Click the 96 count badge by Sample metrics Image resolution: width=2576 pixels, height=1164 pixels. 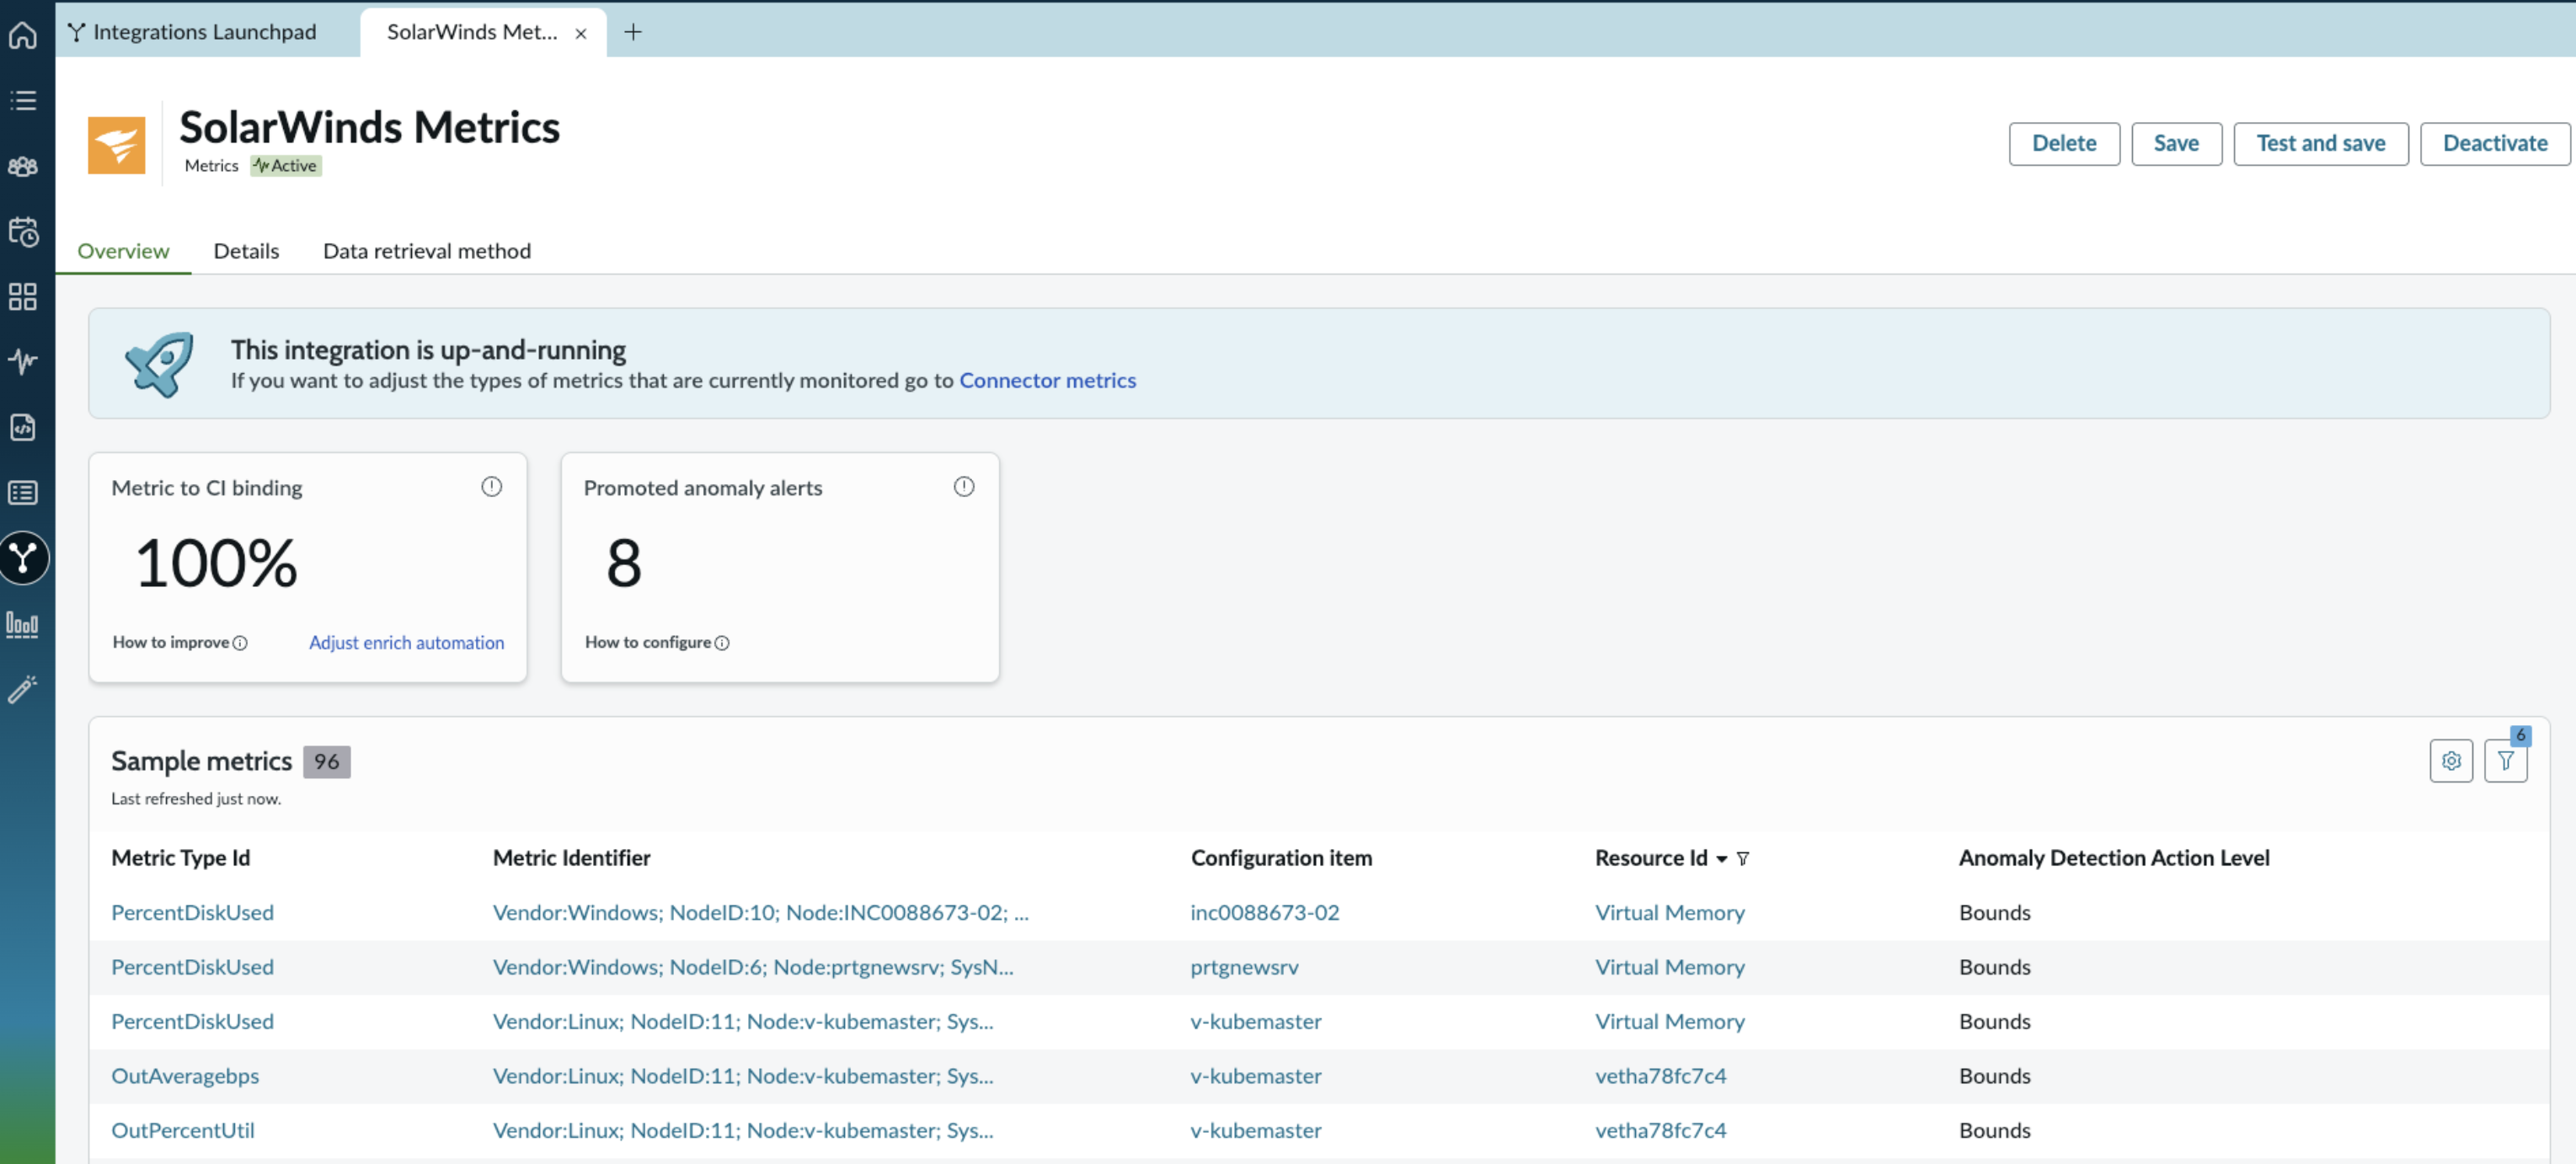(327, 761)
